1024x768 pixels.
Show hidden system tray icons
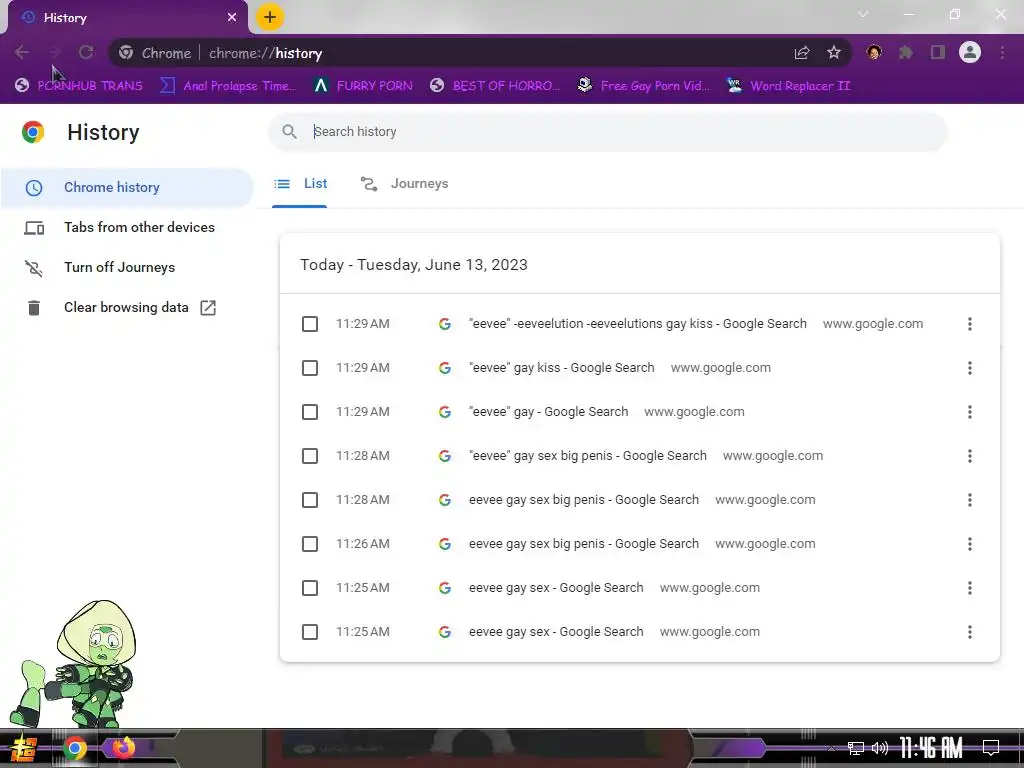[x=831, y=748]
